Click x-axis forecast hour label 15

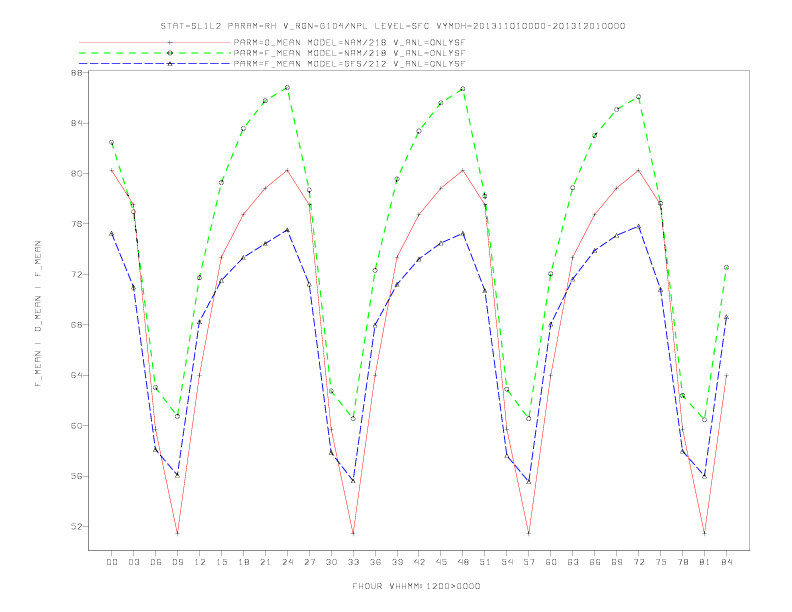221,562
